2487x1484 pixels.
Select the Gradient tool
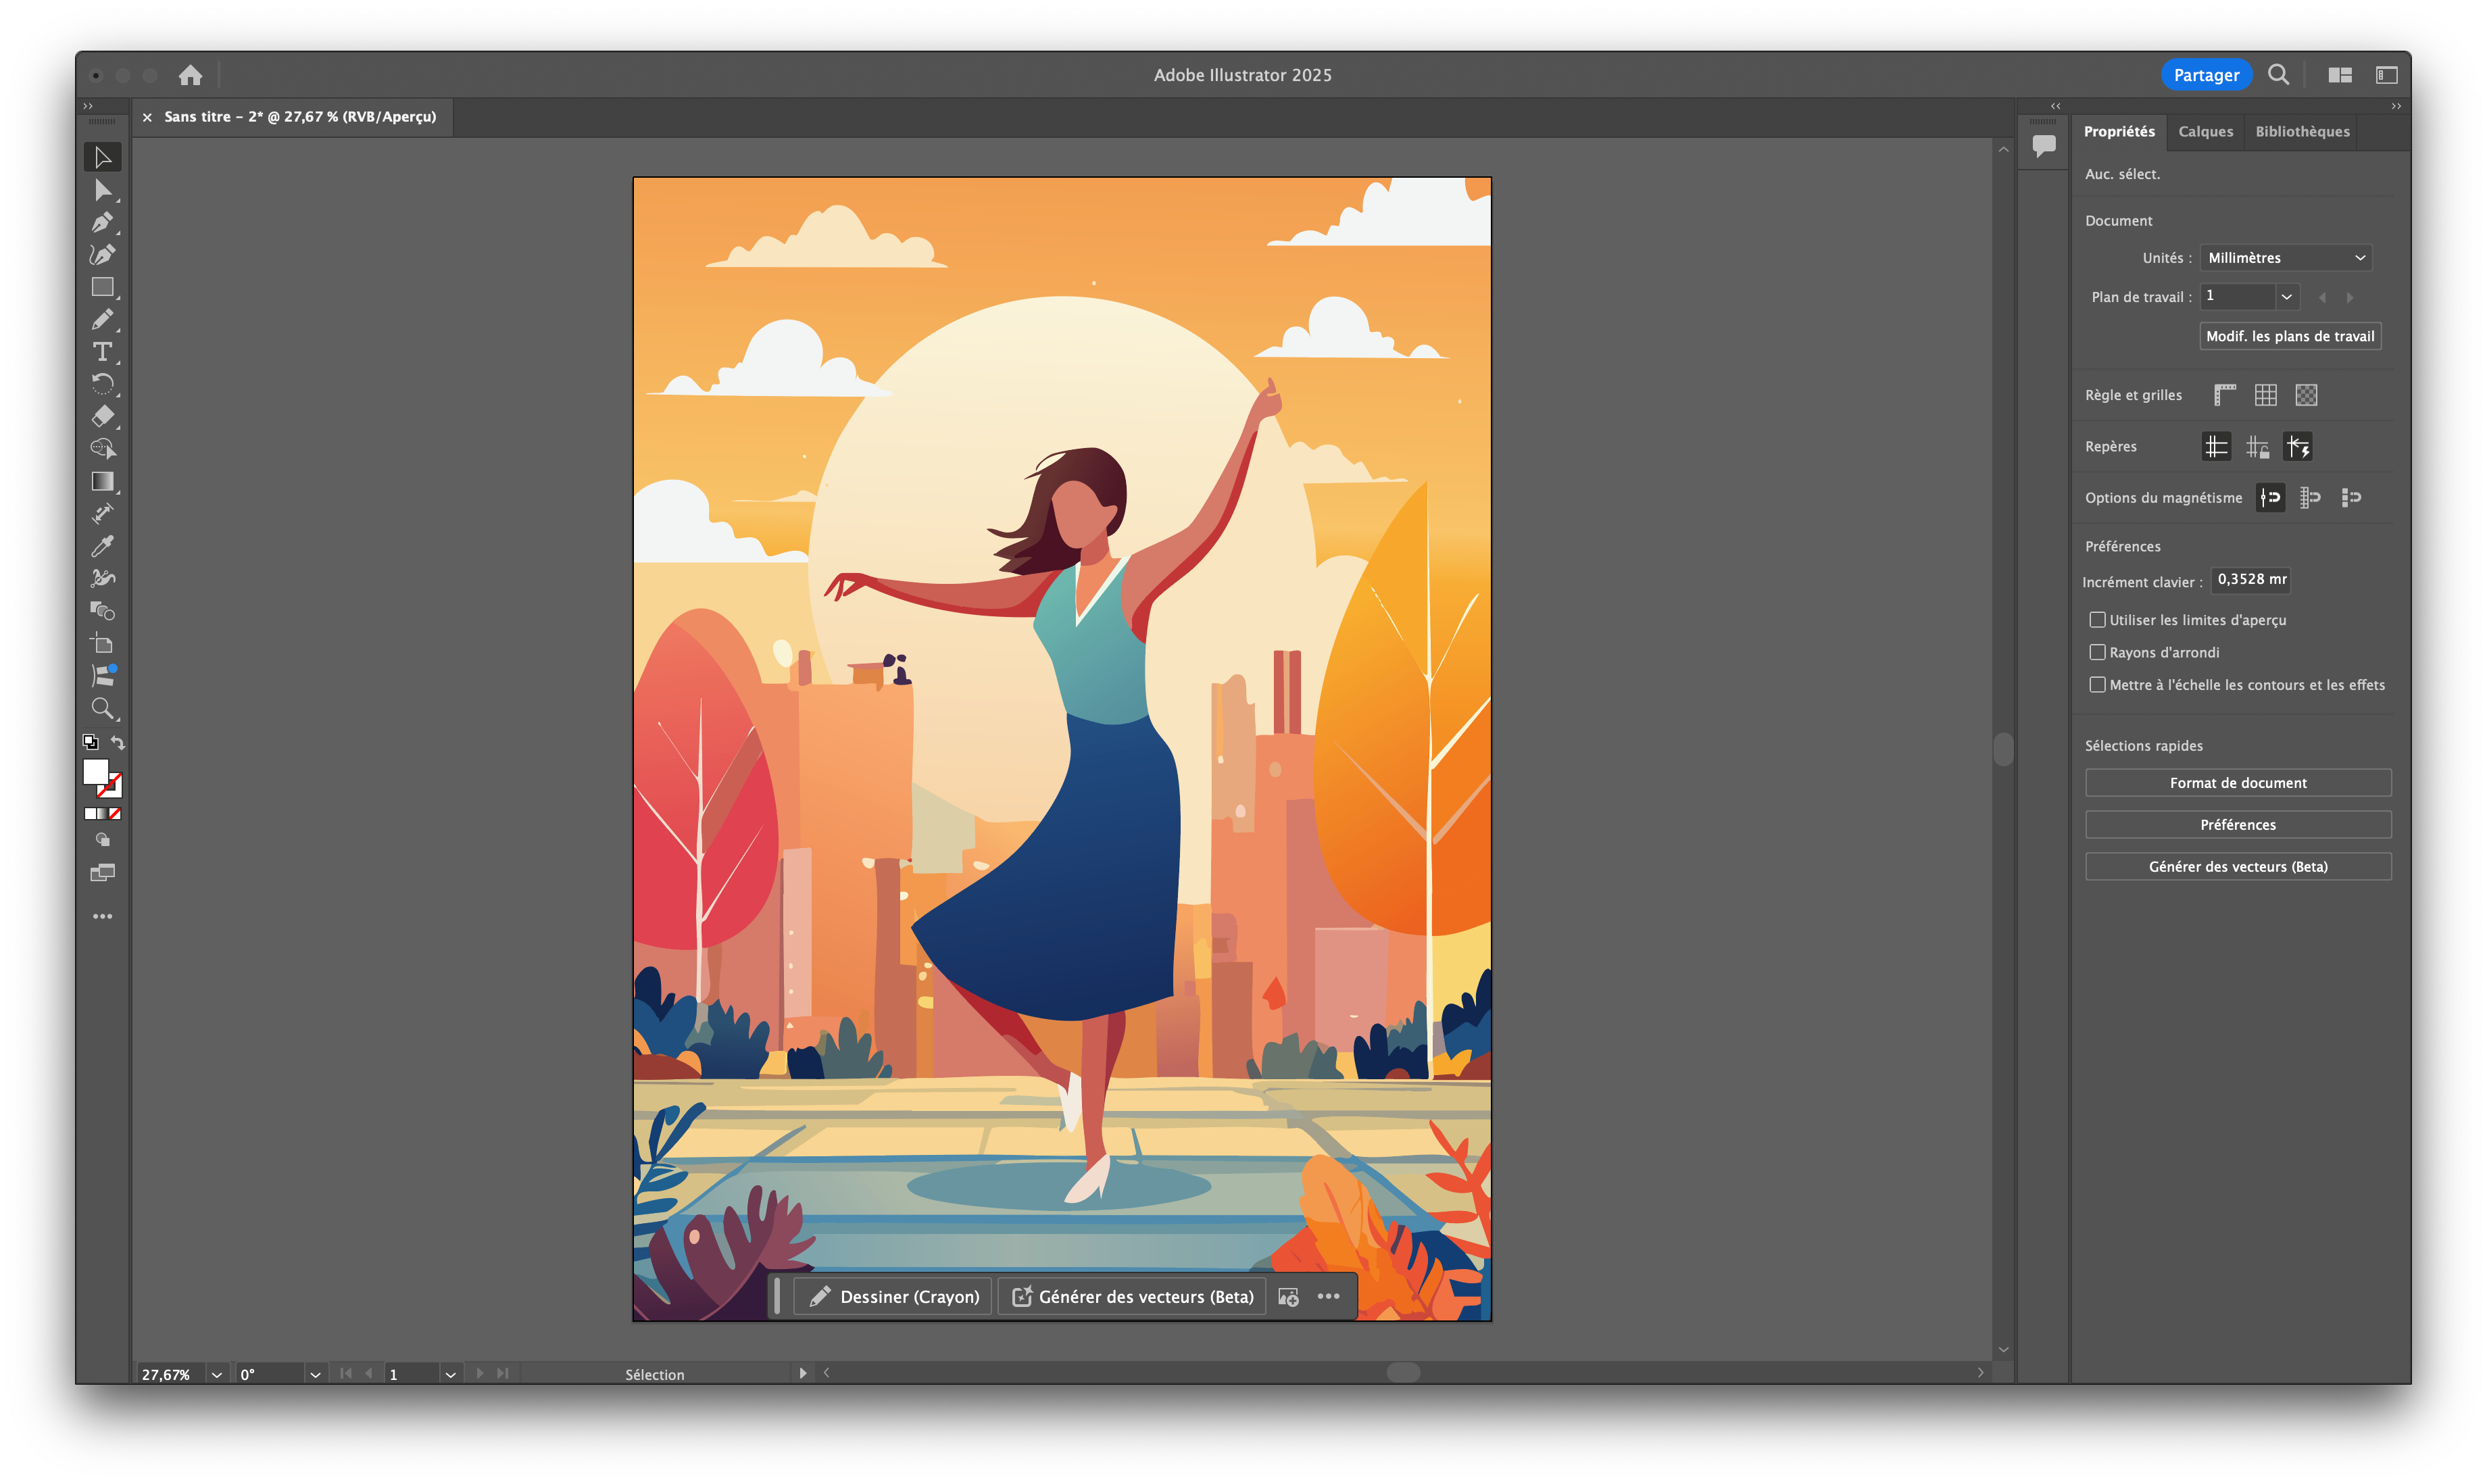pyautogui.click(x=102, y=481)
